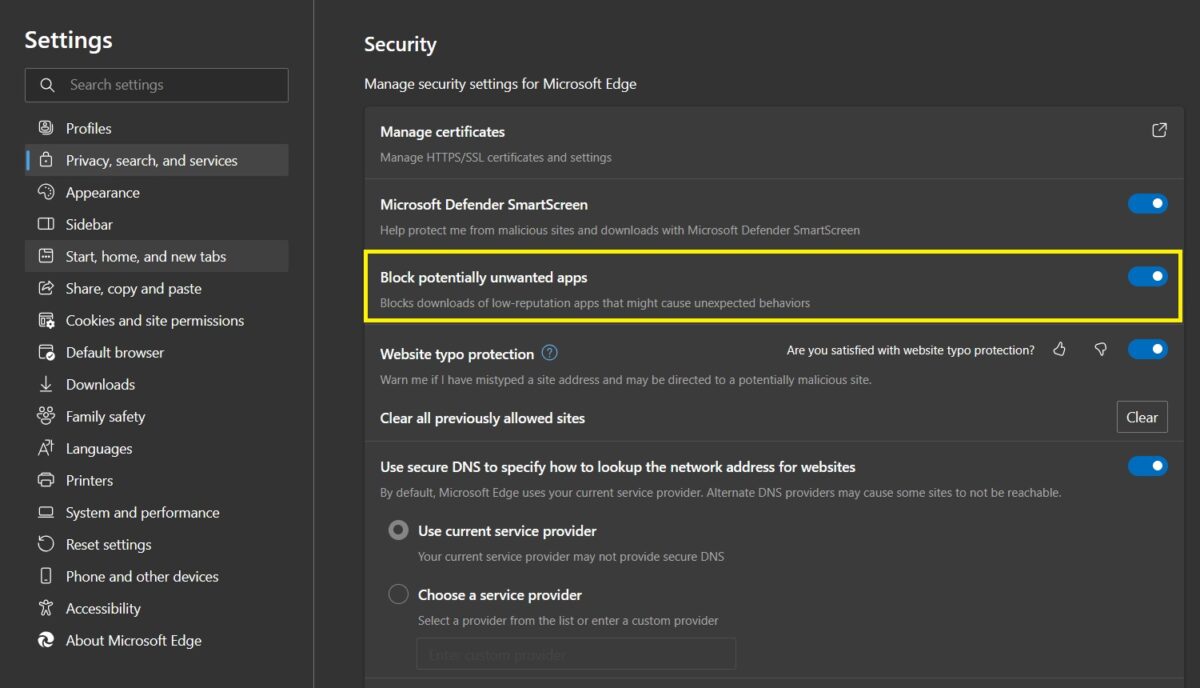Select Use current service provider radio button
This screenshot has height=688, width=1200.
[x=398, y=530]
